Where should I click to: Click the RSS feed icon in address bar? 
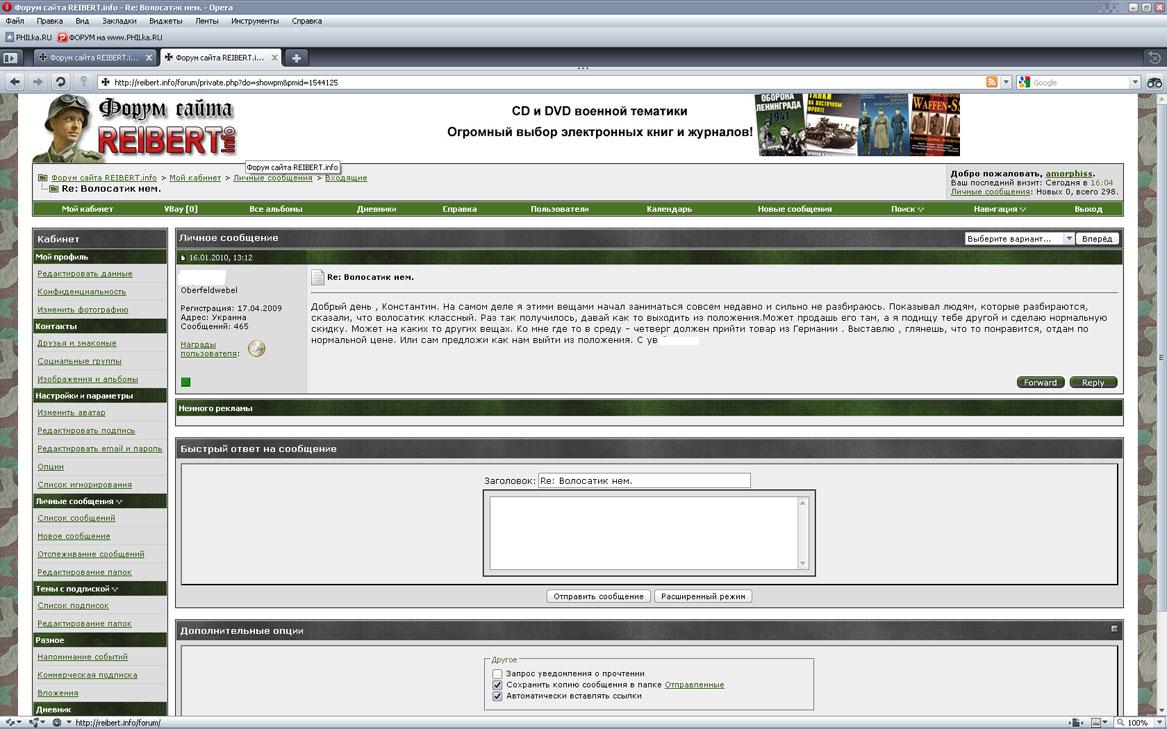click(991, 82)
